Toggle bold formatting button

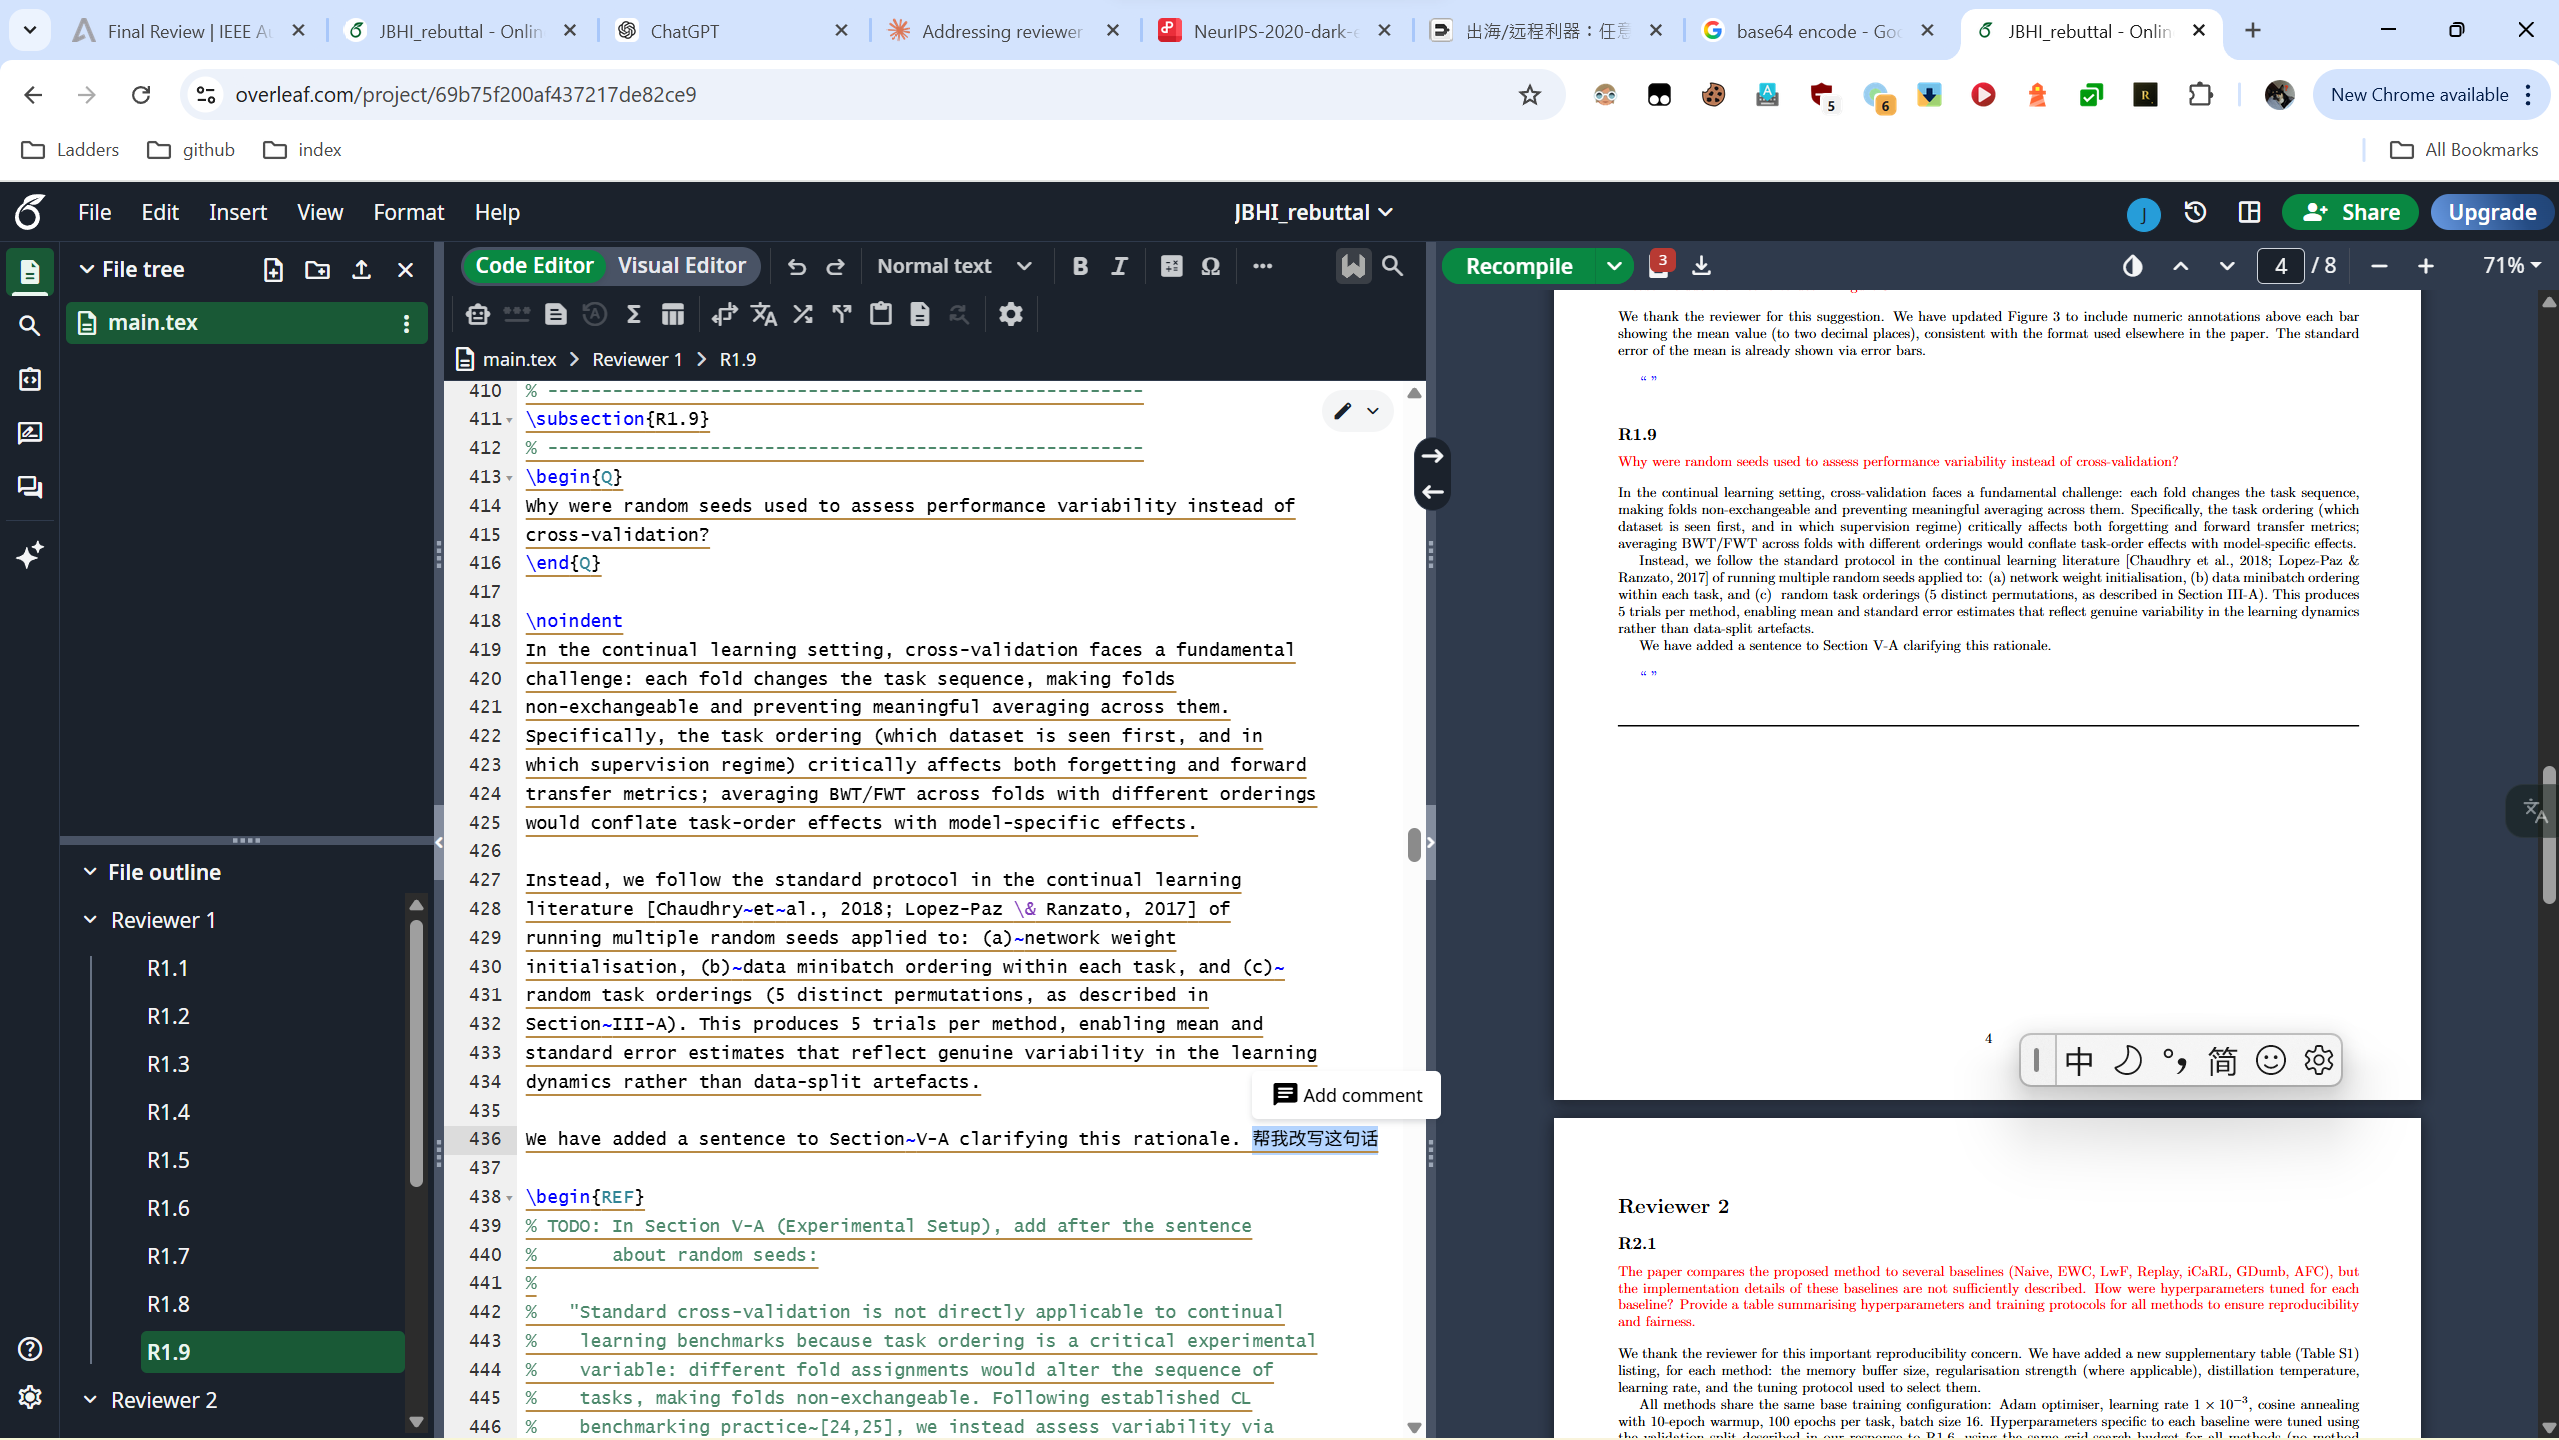click(x=1080, y=266)
